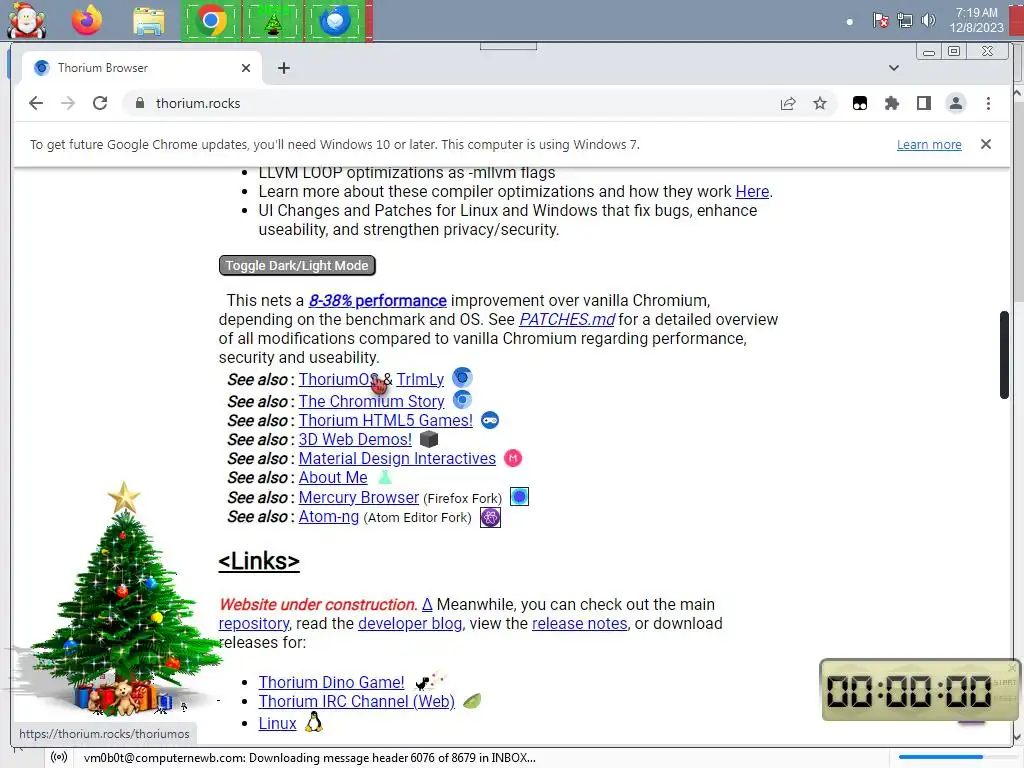Viewport: 1024px width, 768px height.
Task: Open the file explorer taskbar icon
Action: coord(149,21)
